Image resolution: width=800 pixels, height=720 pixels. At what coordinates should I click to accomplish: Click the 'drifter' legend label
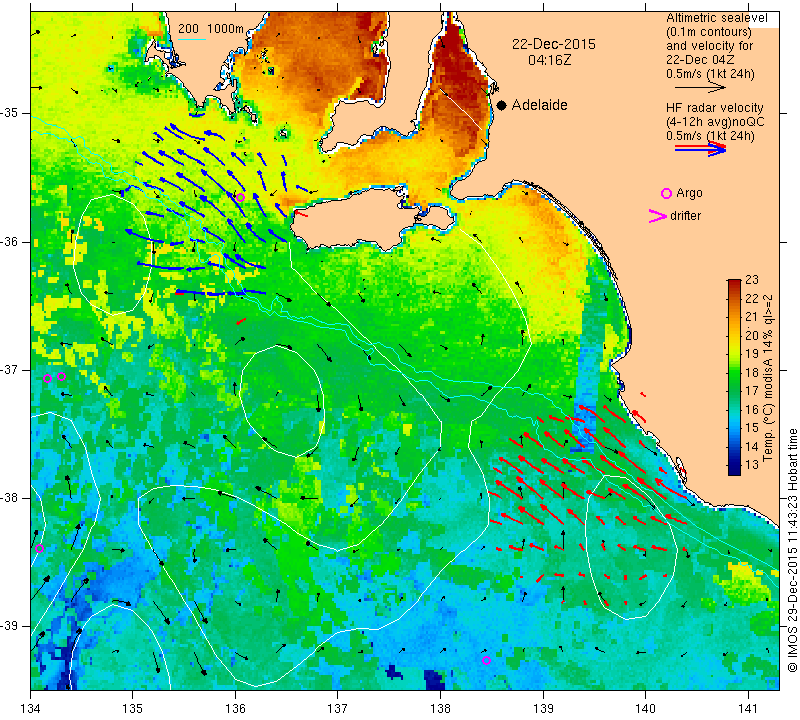pyautogui.click(x=685, y=216)
